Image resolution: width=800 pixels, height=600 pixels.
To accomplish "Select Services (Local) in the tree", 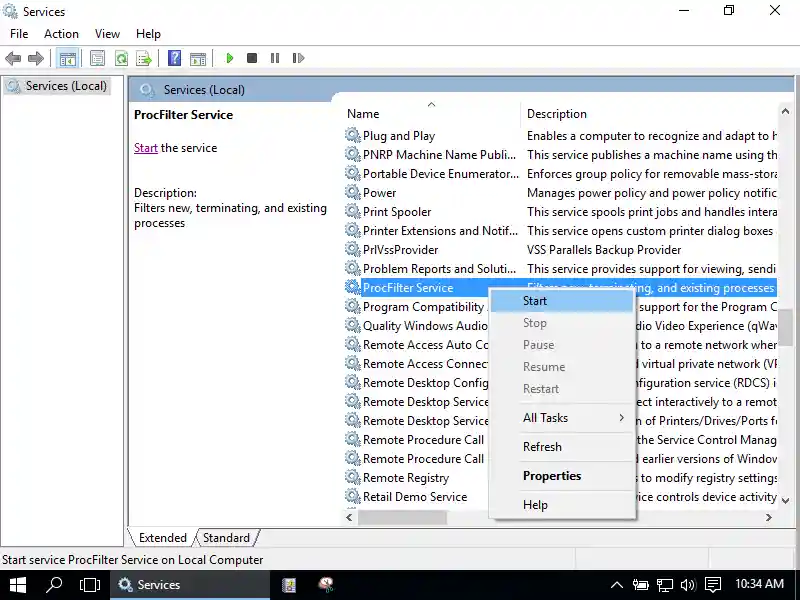I will click(x=66, y=86).
